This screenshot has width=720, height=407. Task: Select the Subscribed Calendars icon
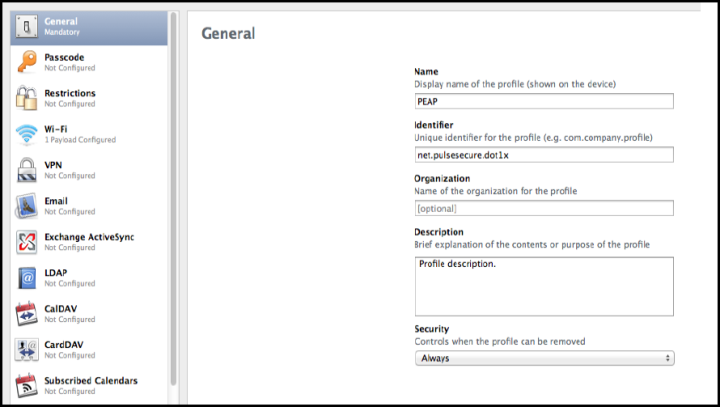[x=27, y=385]
